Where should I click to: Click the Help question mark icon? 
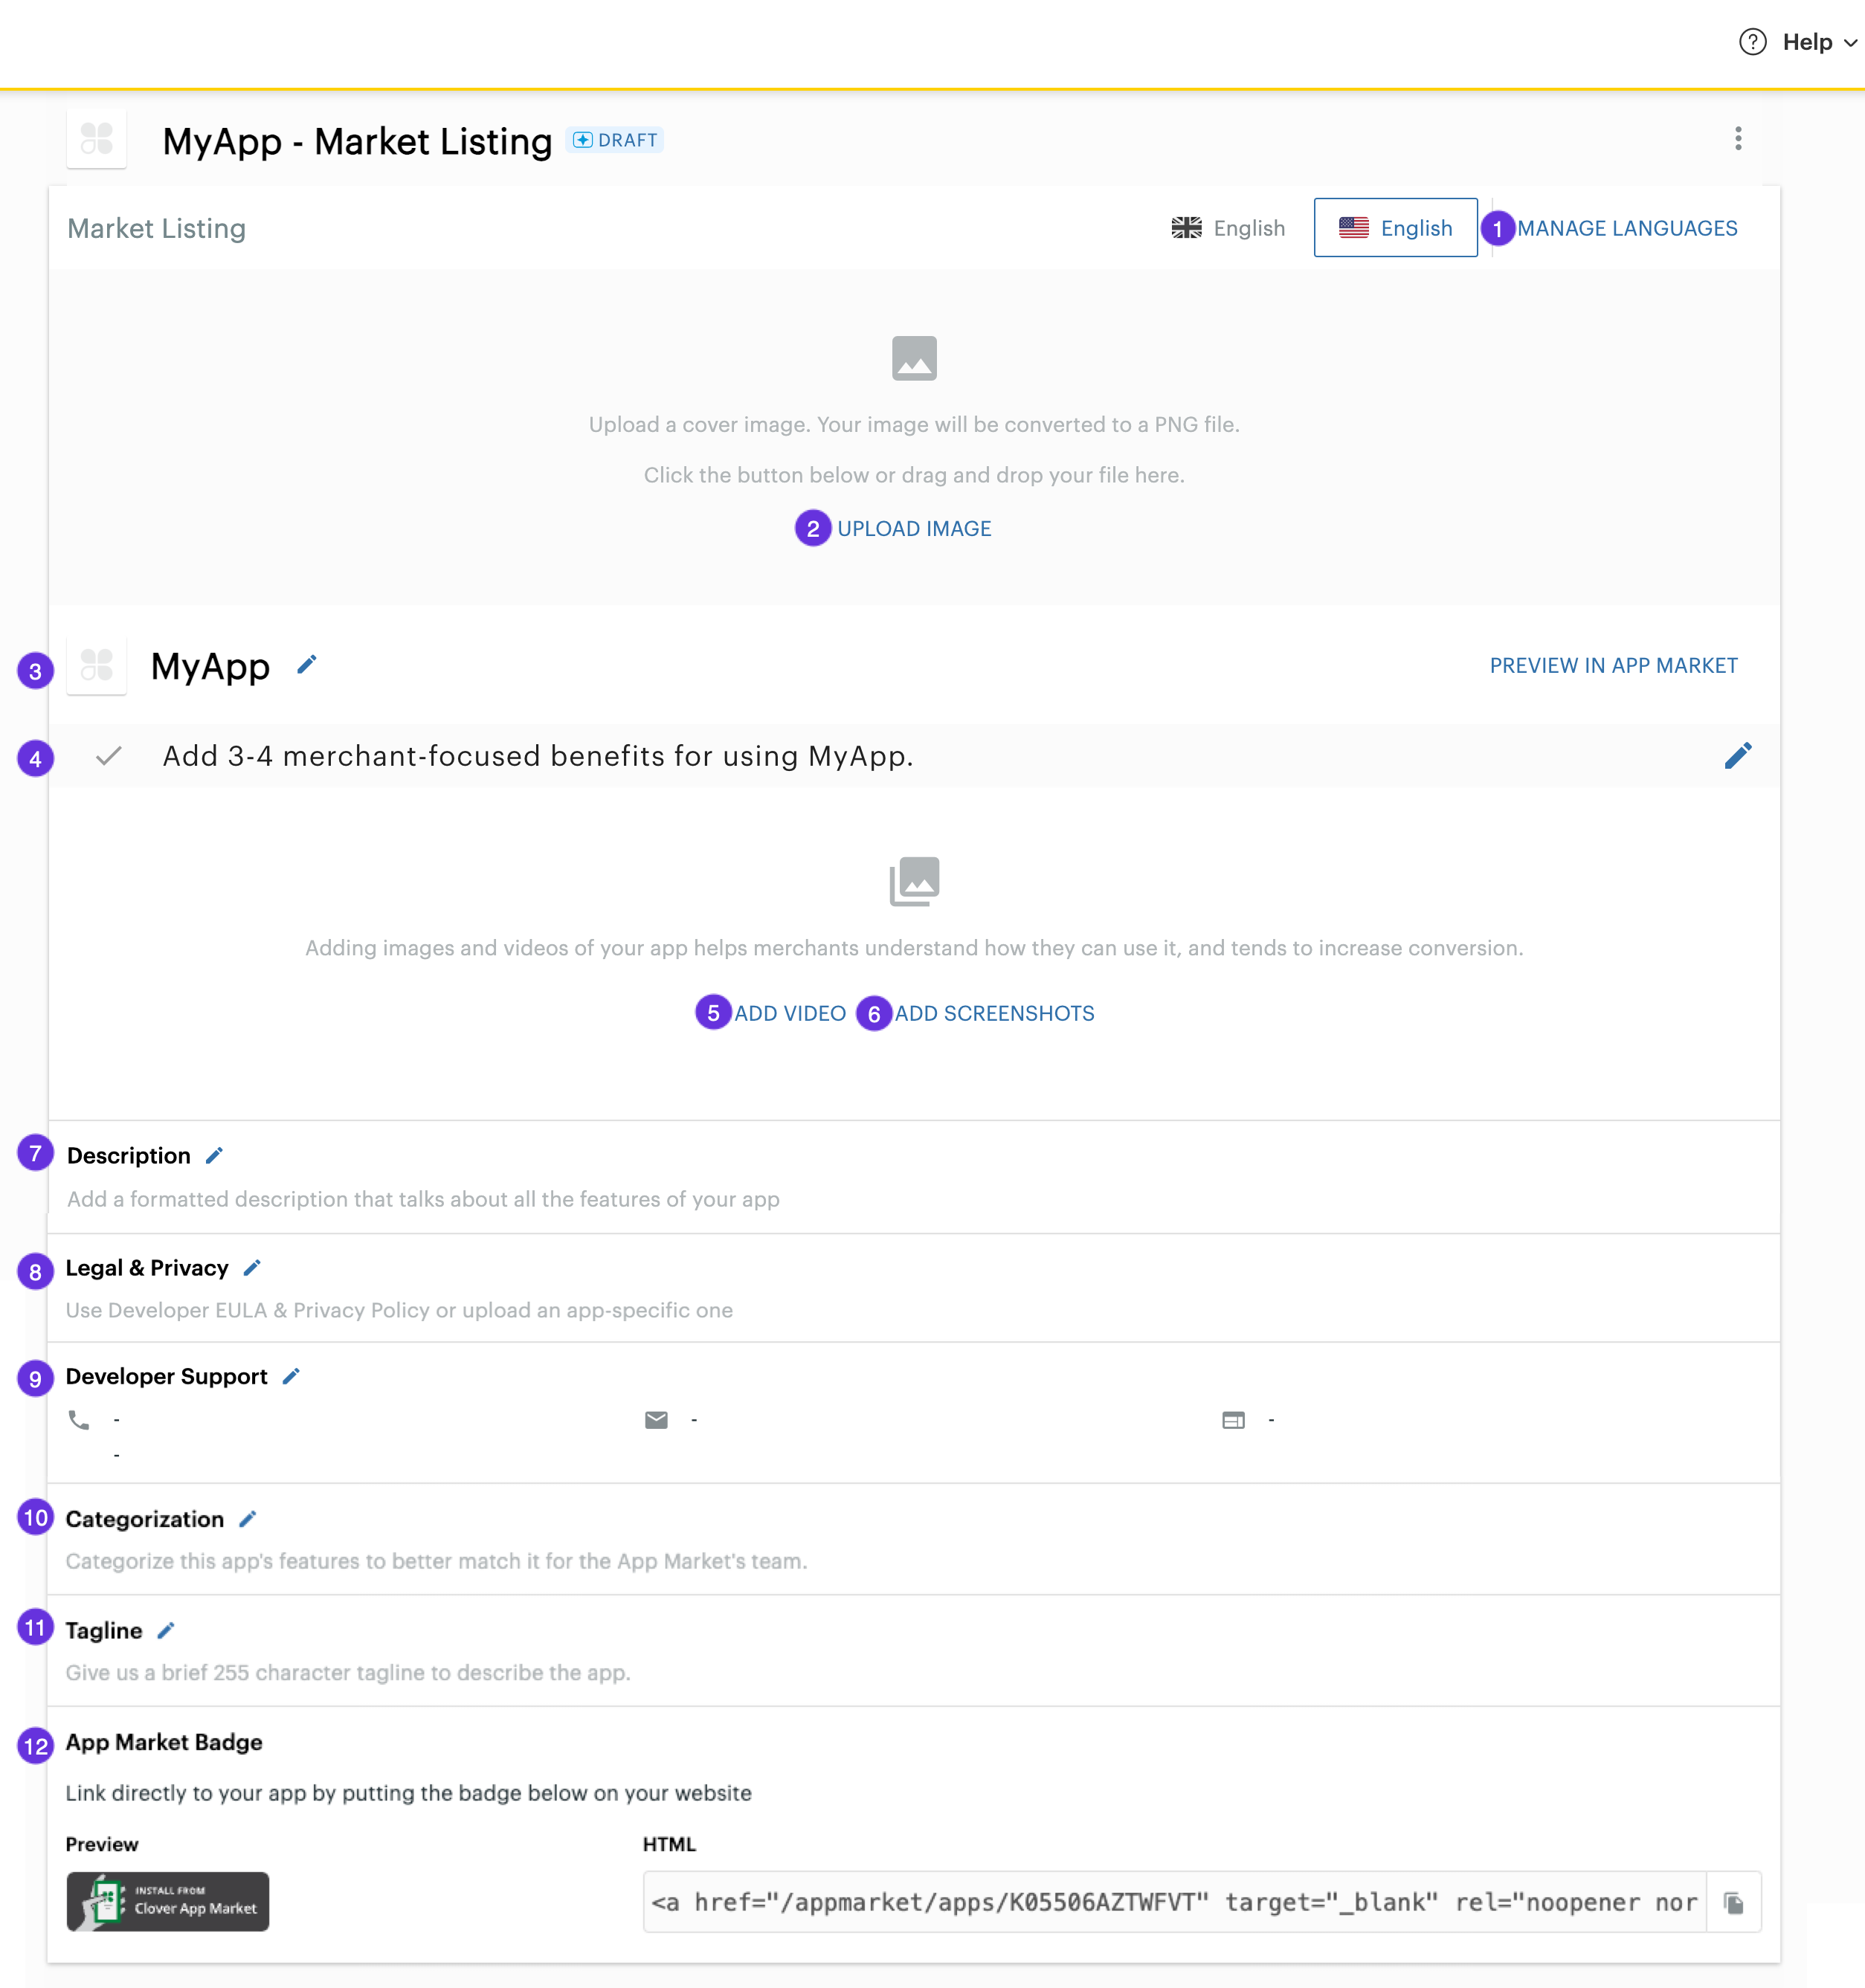pos(1752,42)
